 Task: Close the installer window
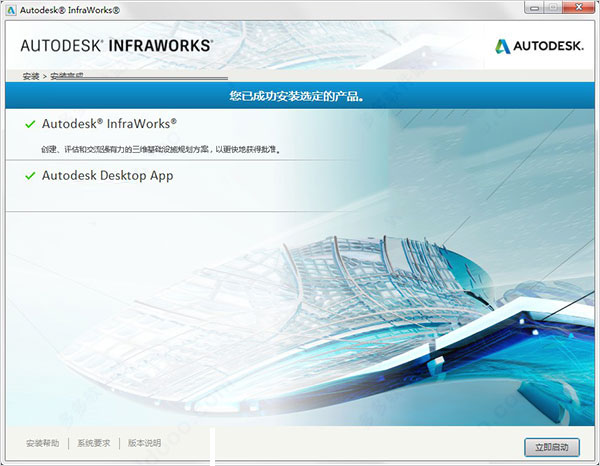click(579, 8)
